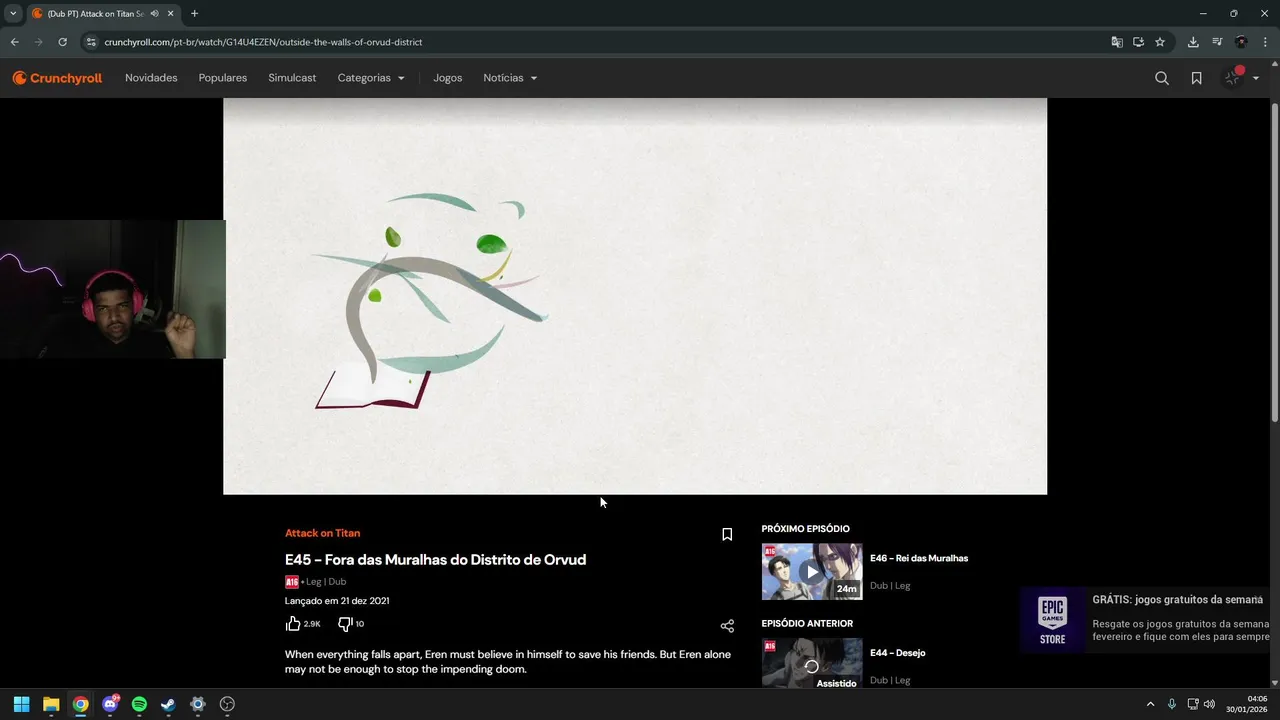This screenshot has width=1280, height=720.
Task: Add episode E45 to watchlist bookmark
Action: [727, 534]
